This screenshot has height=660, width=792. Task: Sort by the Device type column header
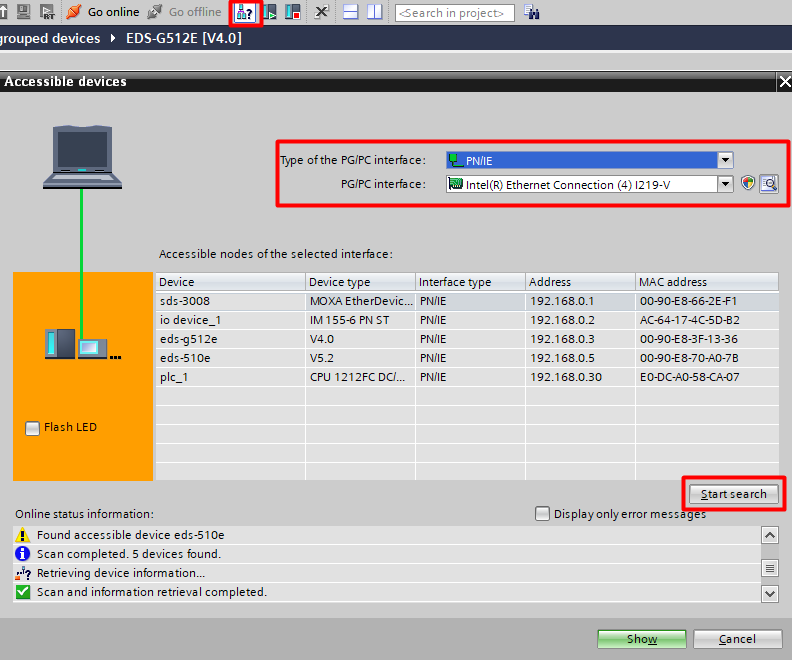[x=361, y=282]
